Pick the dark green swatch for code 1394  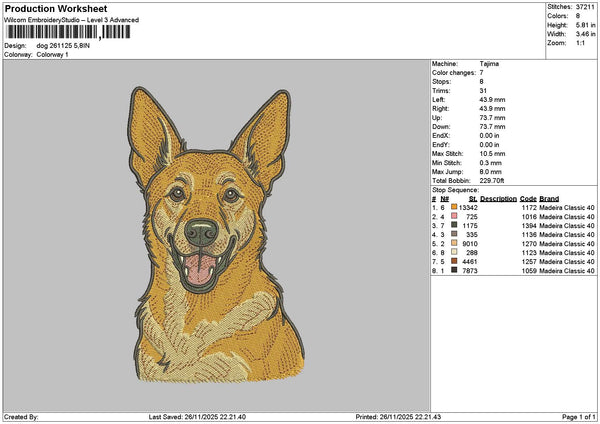[x=454, y=225]
